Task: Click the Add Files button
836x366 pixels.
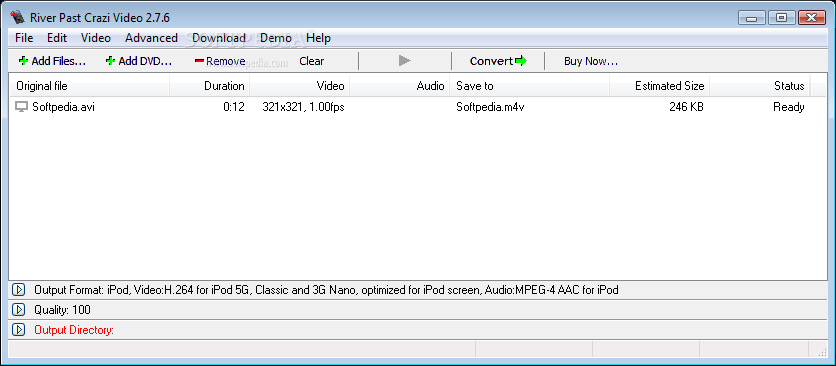Action: tap(52, 61)
